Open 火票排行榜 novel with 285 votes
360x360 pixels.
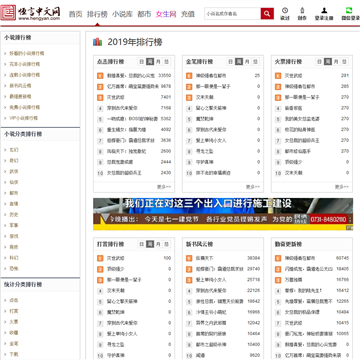pos(300,86)
